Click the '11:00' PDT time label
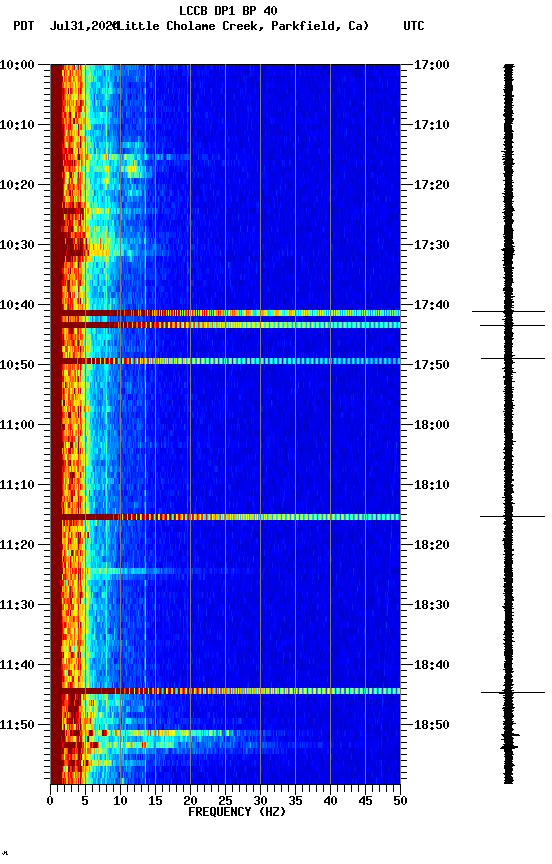Screen dimensions: 552x864 click(x=17, y=425)
